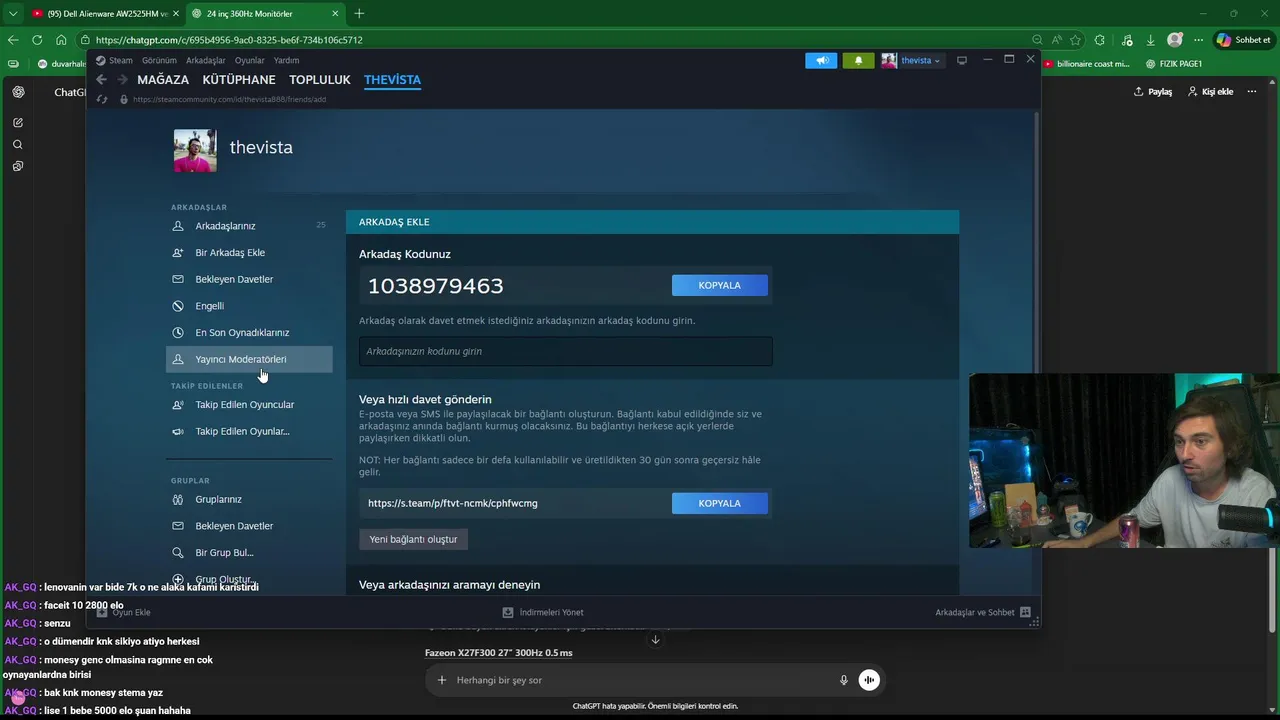This screenshot has width=1280, height=720.
Task: Copy the friend code with KOPYALA
Action: point(720,285)
